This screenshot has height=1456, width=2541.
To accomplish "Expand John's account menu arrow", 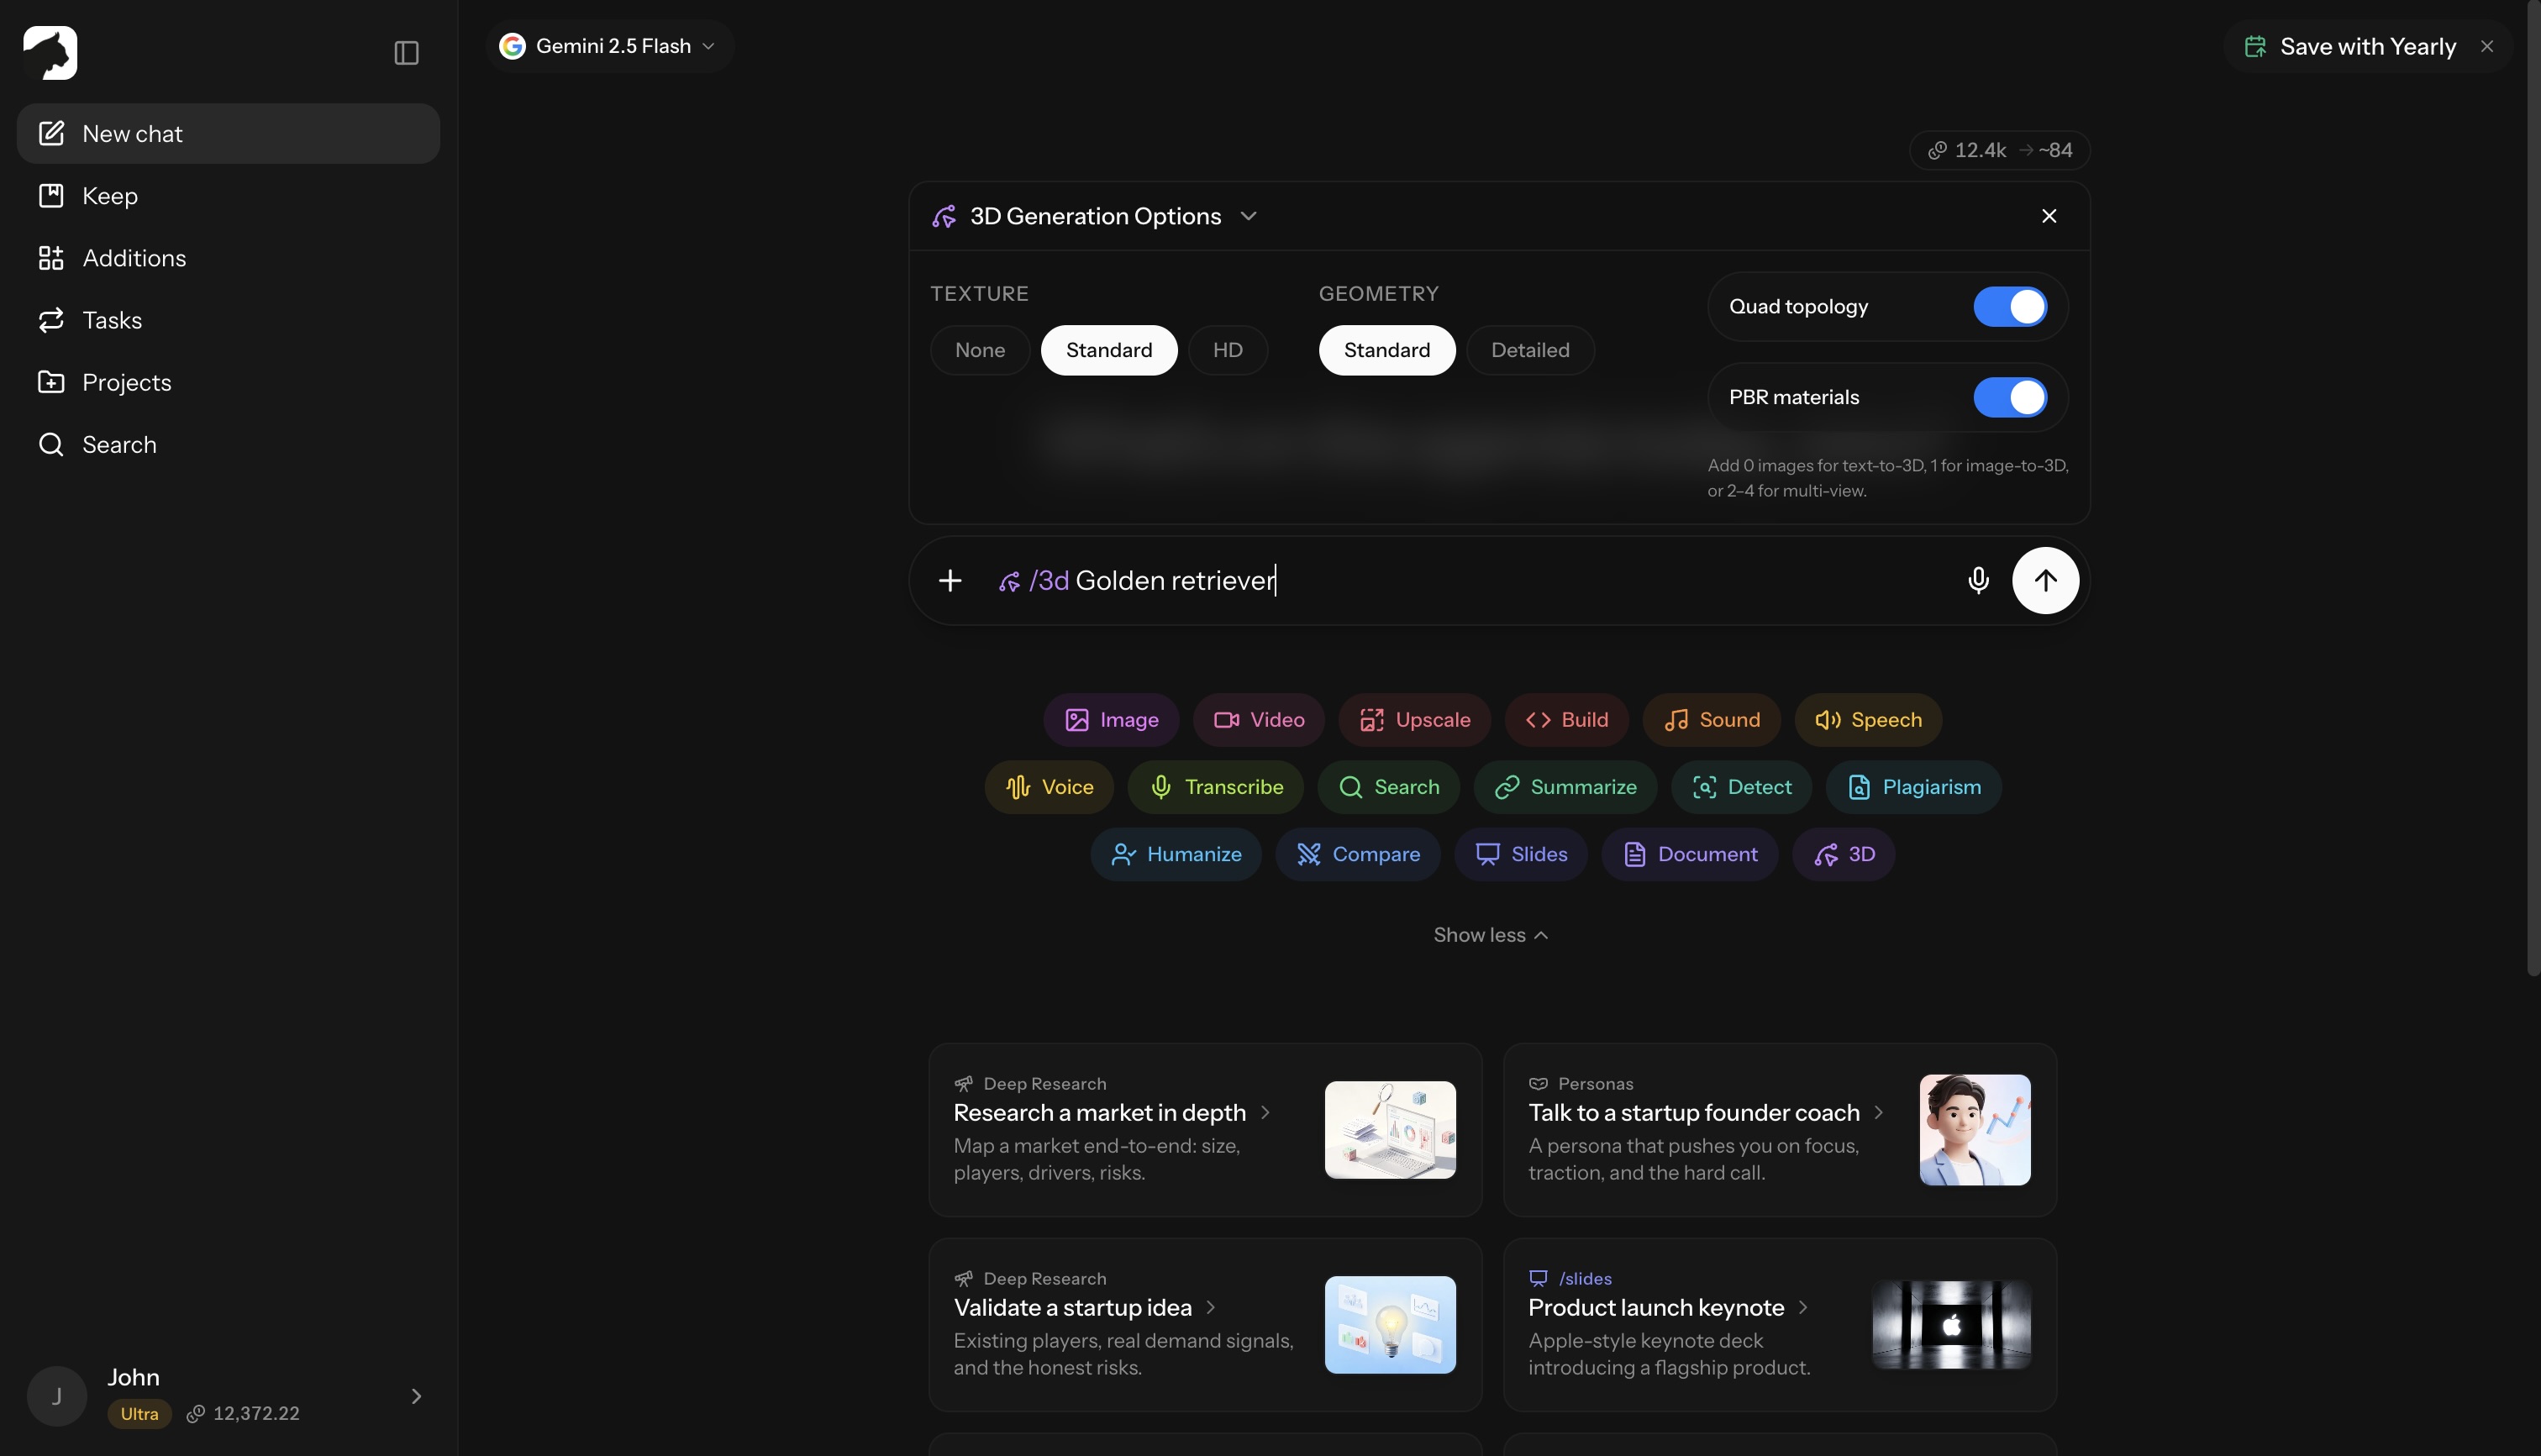I will pyautogui.click(x=416, y=1396).
